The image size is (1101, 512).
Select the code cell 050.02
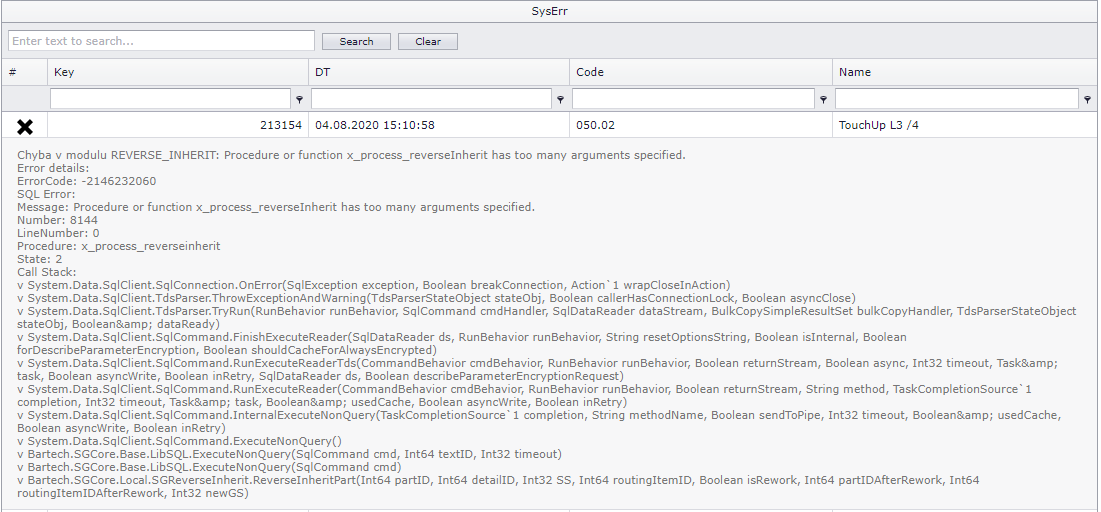701,126
